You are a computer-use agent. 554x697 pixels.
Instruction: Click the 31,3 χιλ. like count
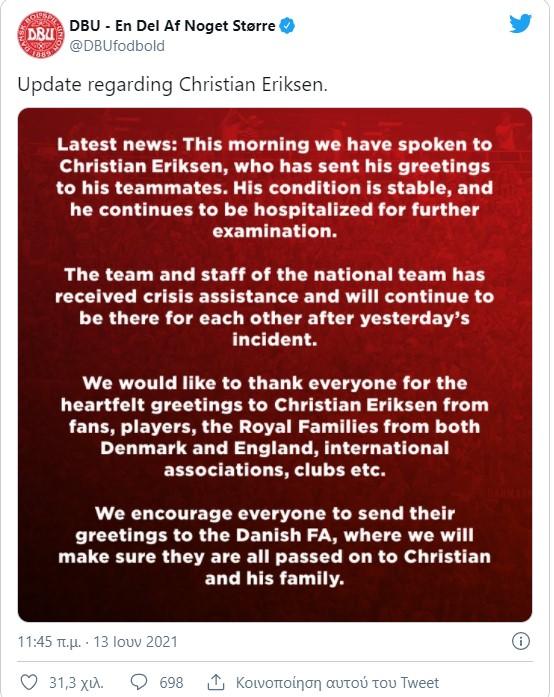(x=76, y=682)
